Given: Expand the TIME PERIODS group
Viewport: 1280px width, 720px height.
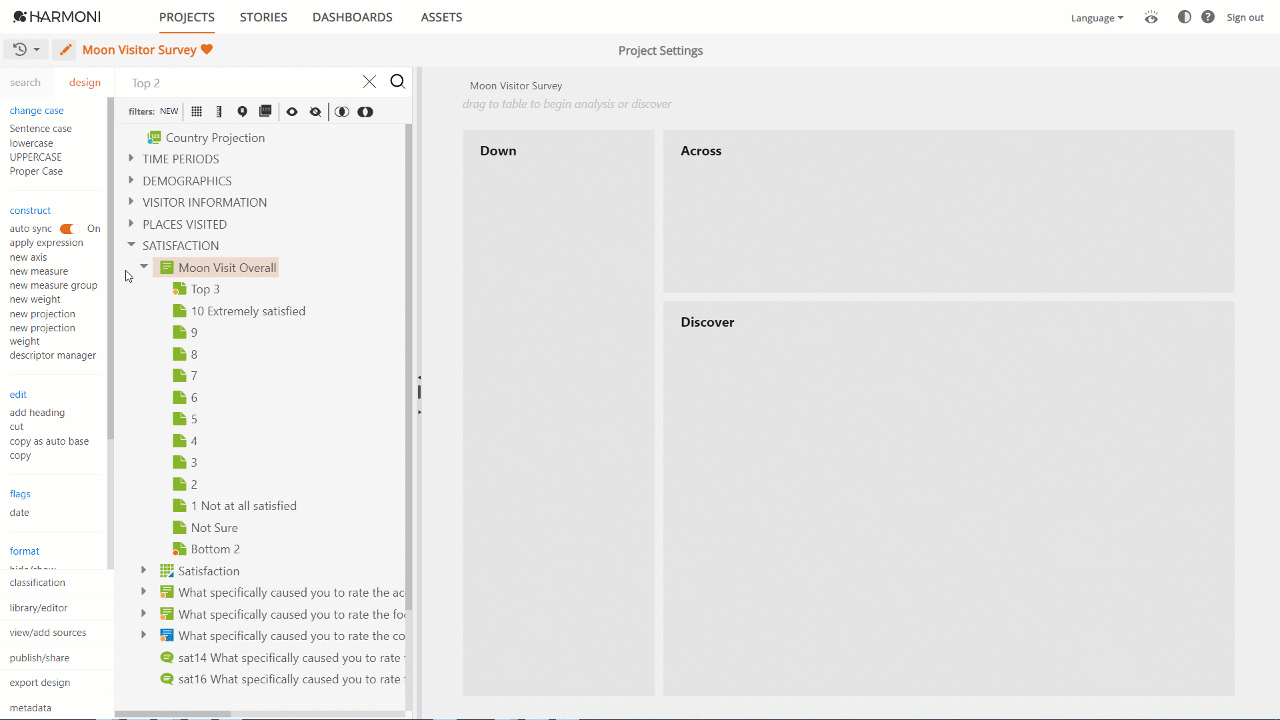Looking at the screenshot, I should (131, 158).
